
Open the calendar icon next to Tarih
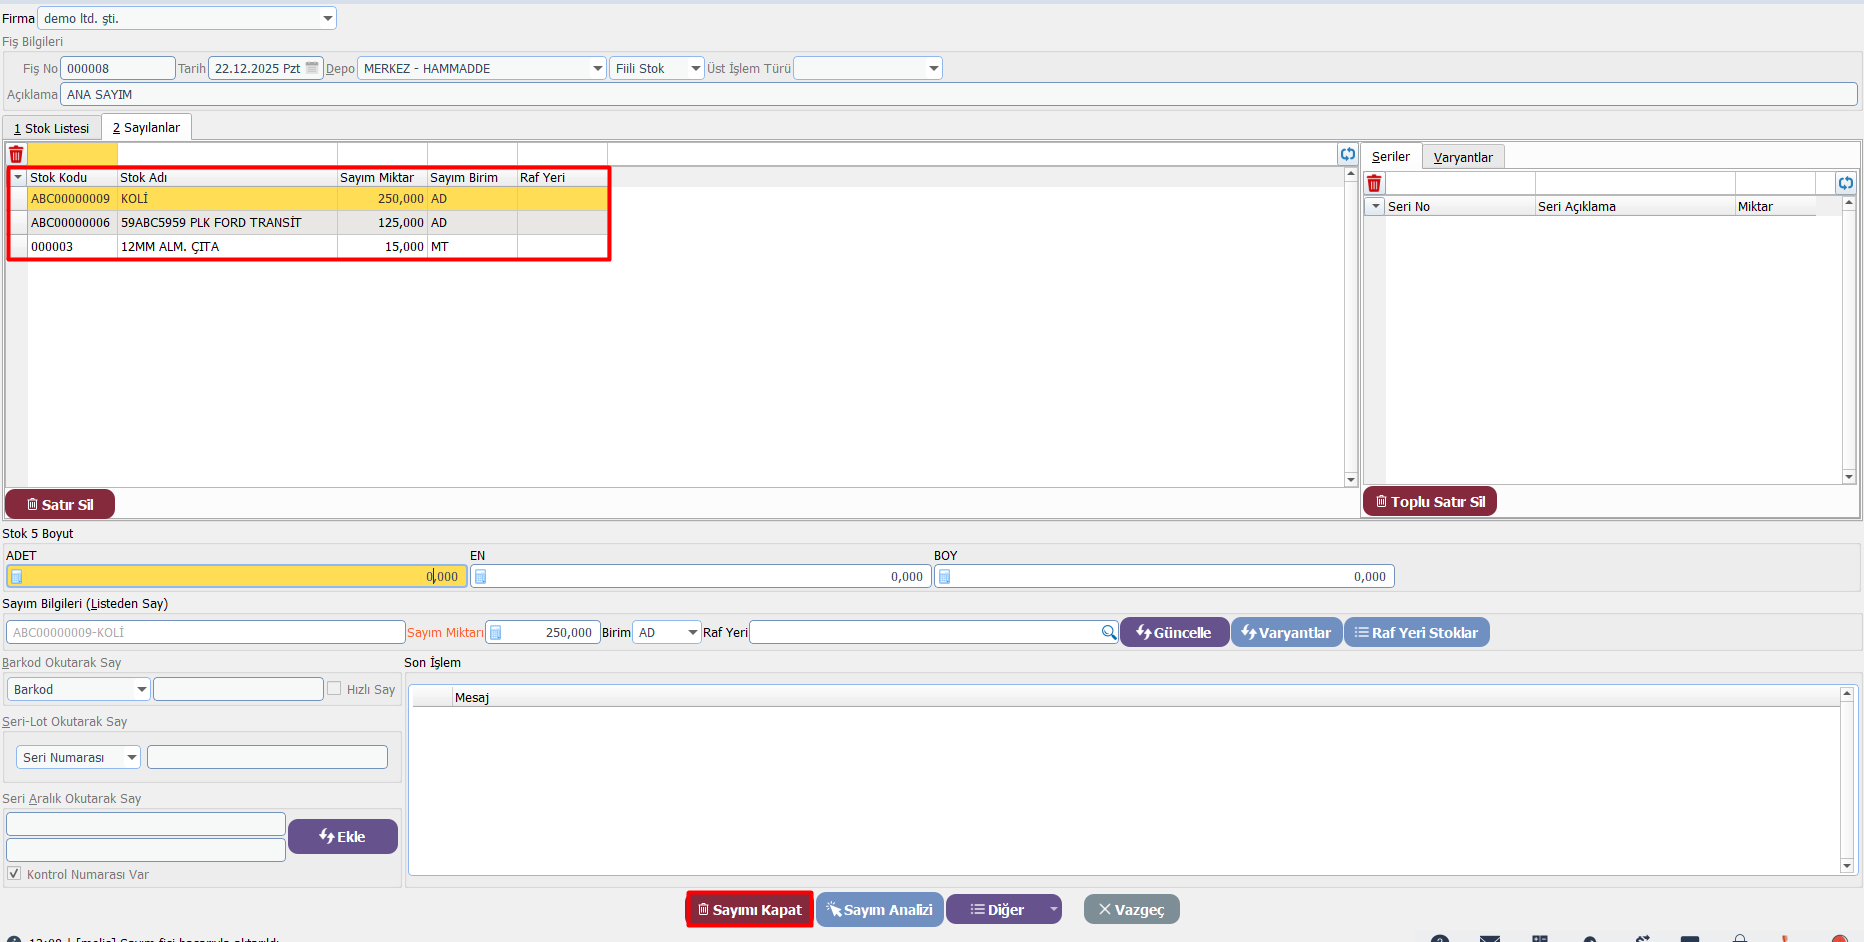[312, 68]
